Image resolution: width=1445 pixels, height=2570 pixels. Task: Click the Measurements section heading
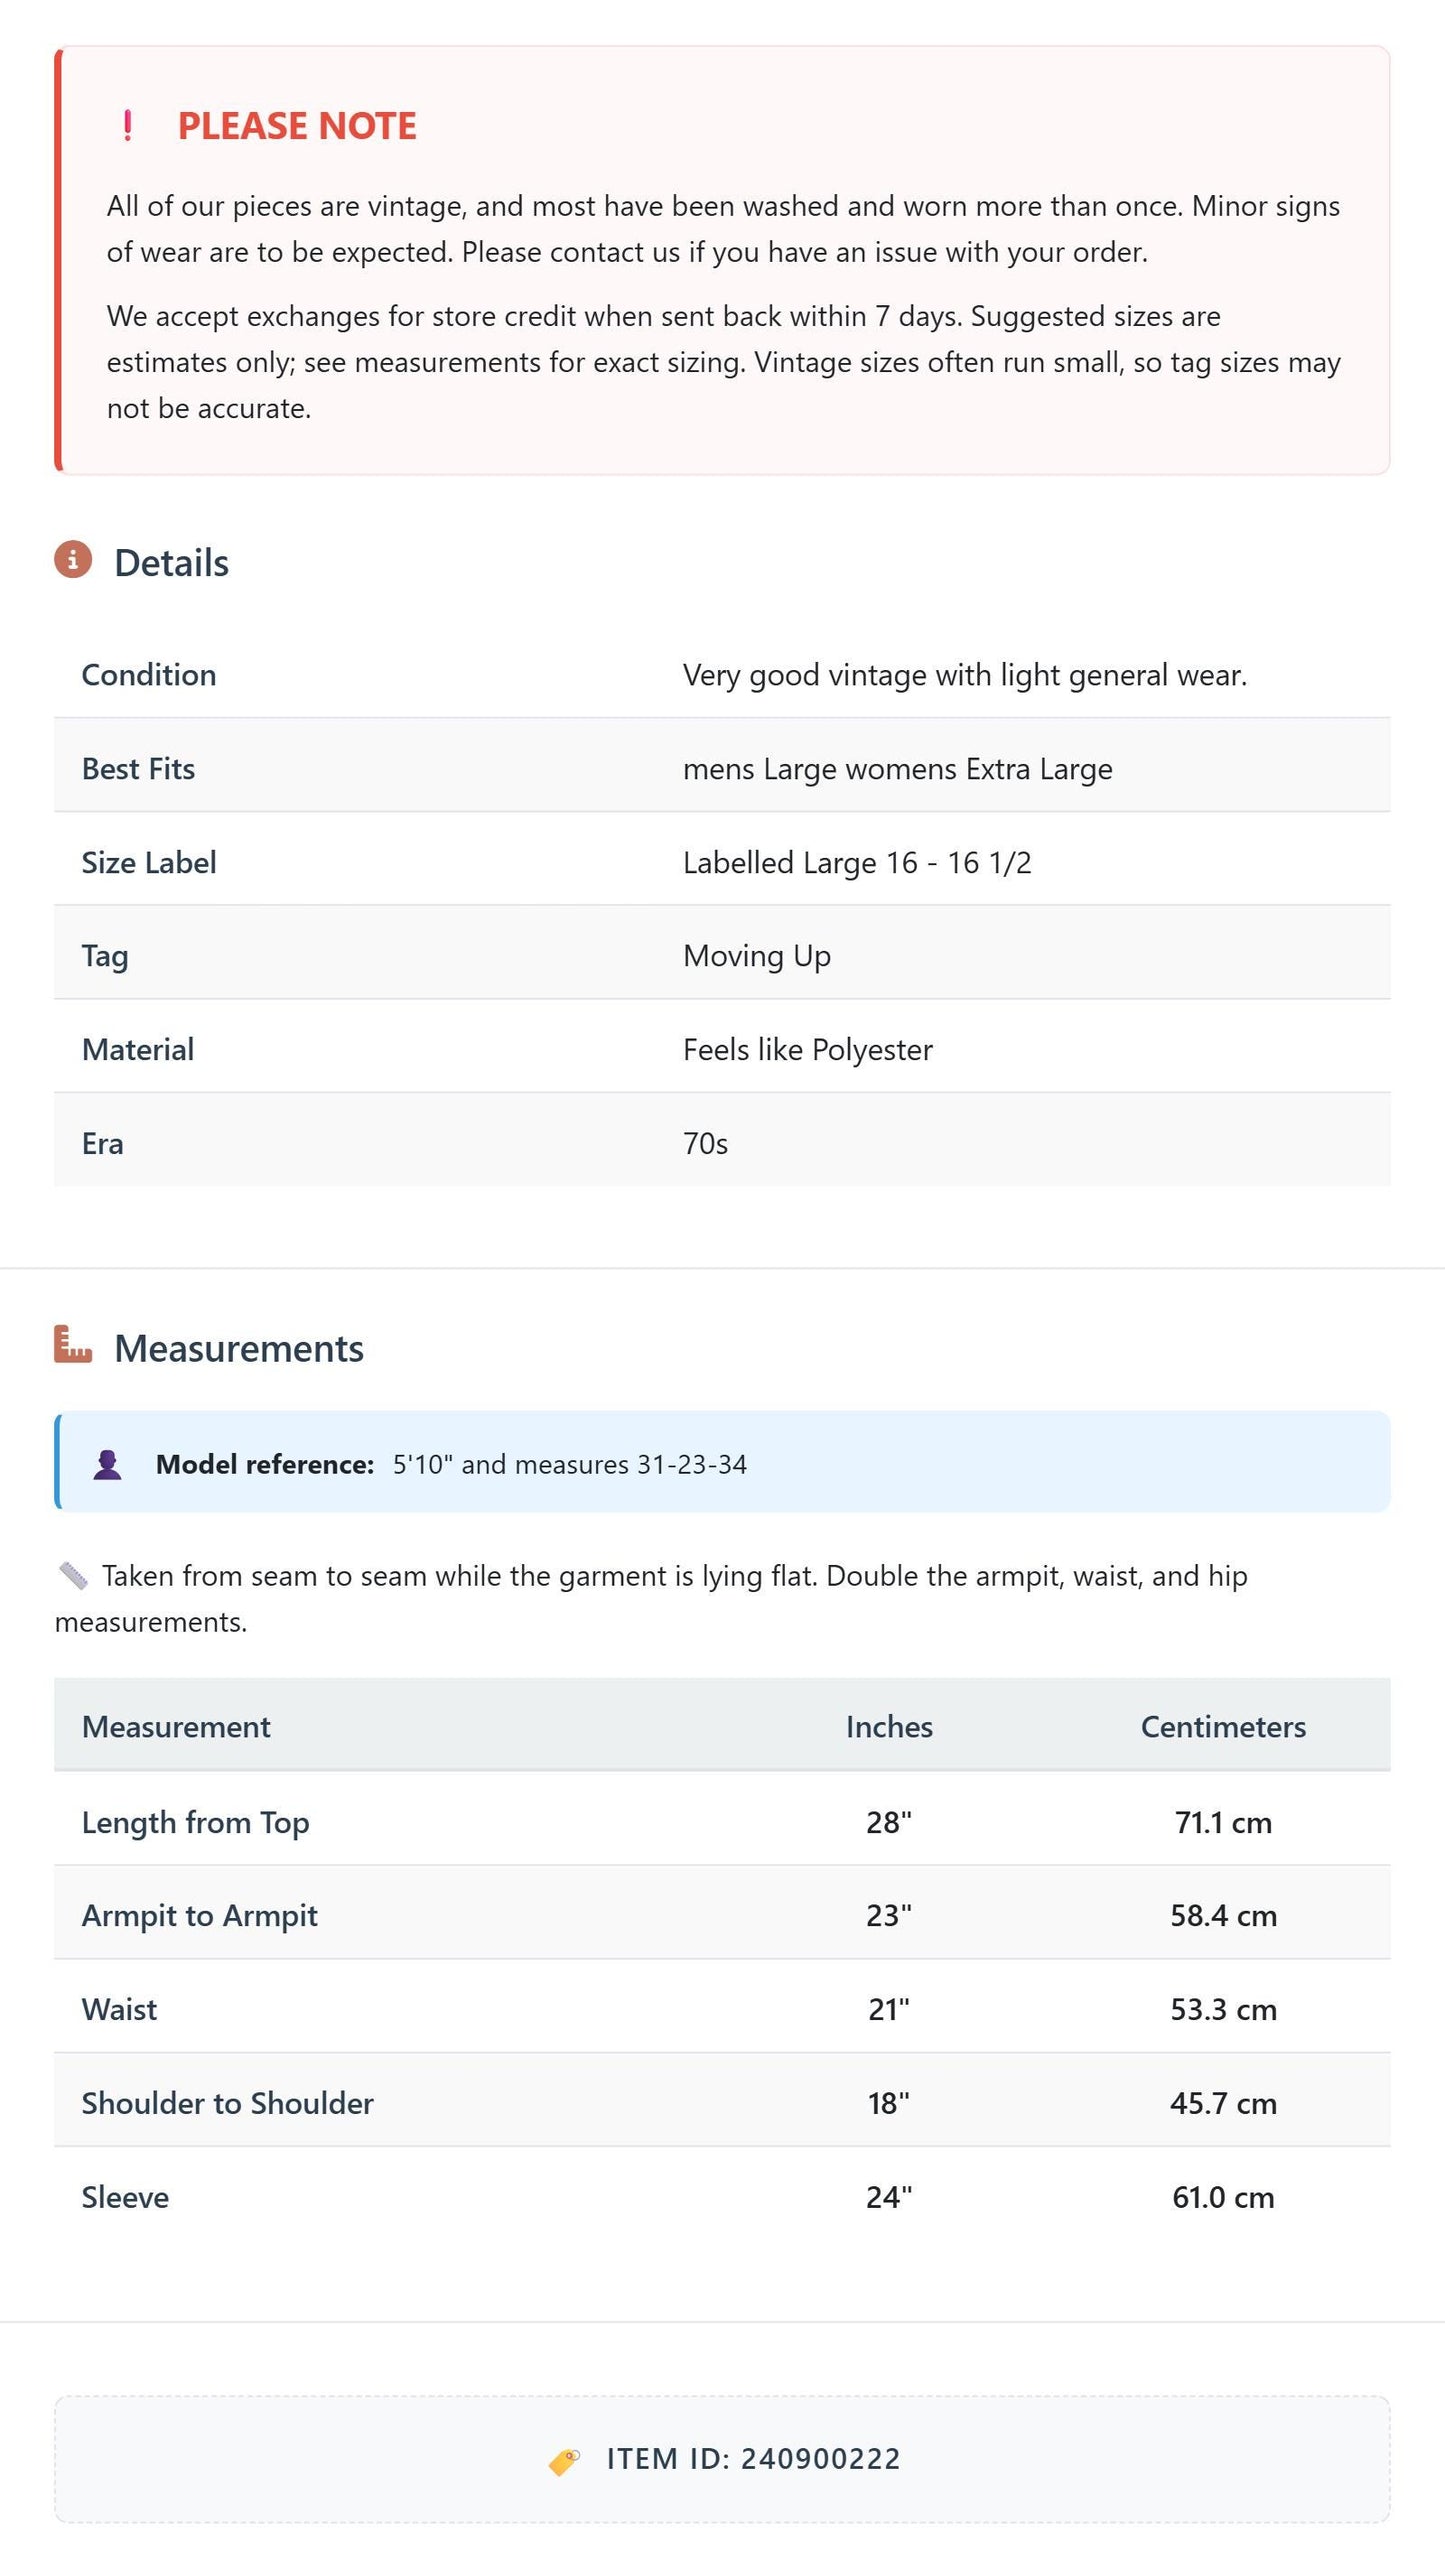click(x=239, y=1348)
